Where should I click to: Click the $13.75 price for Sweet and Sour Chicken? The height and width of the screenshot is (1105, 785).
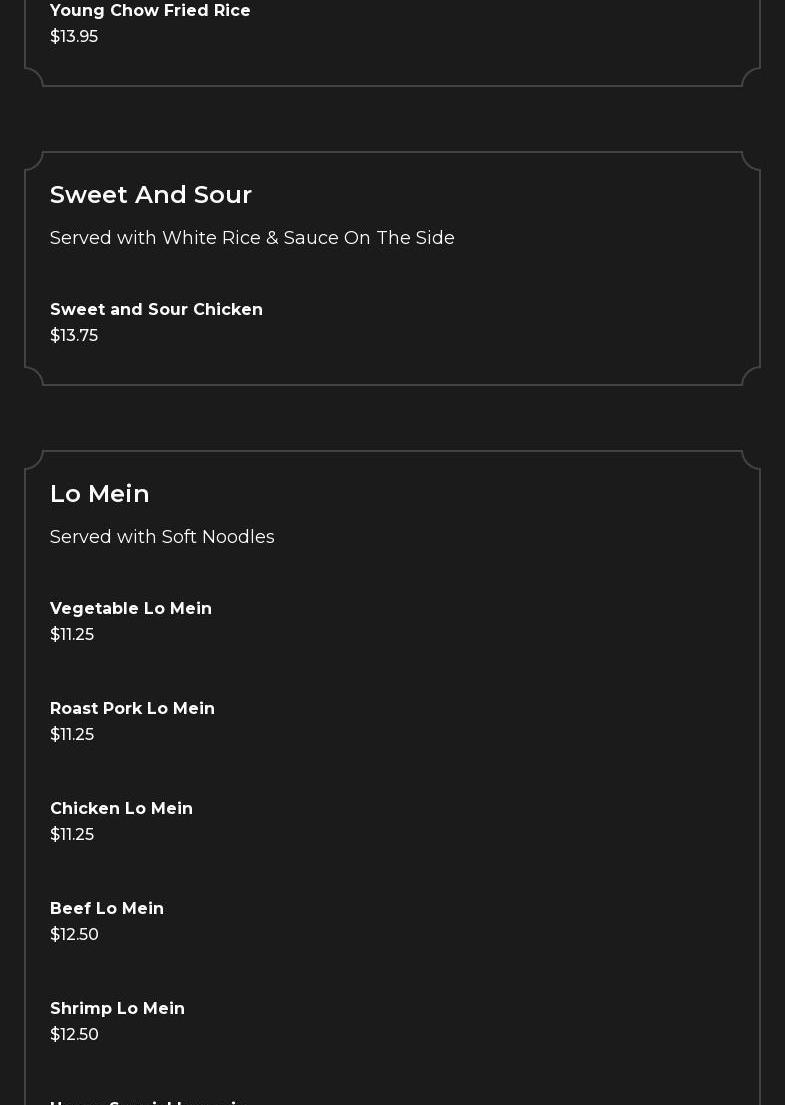tap(74, 336)
